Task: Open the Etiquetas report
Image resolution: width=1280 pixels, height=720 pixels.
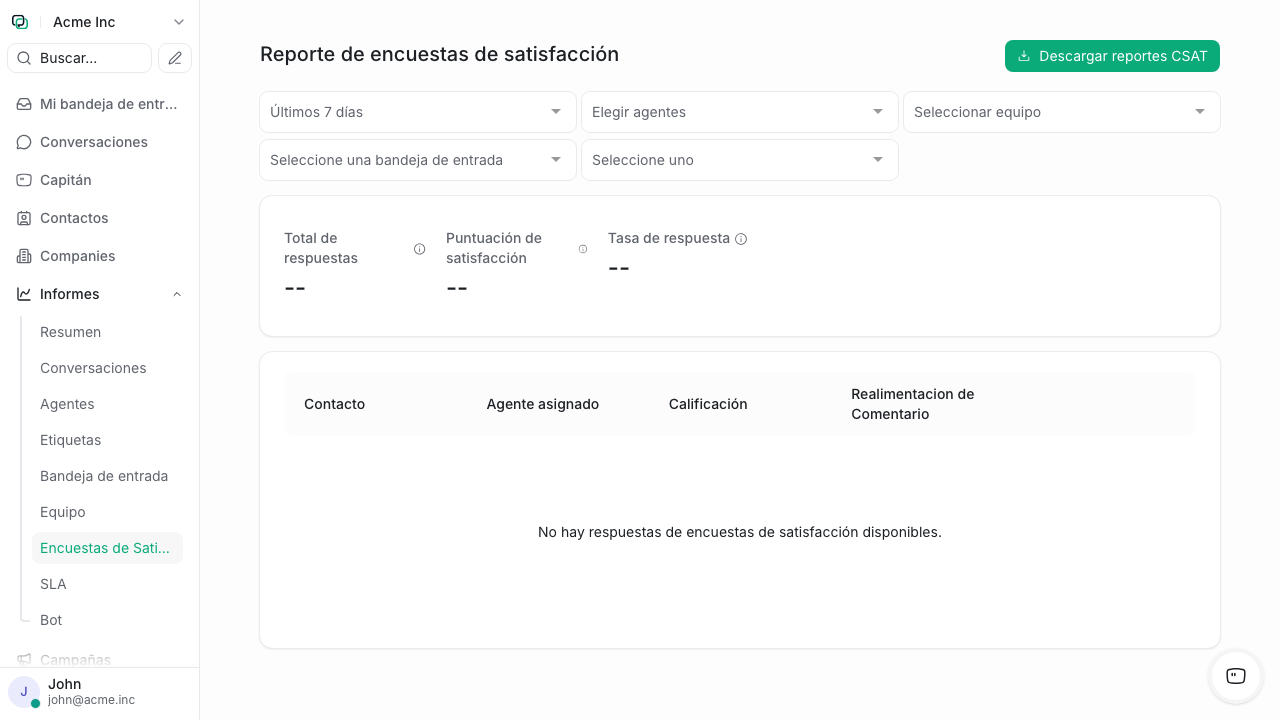Action: (x=68, y=440)
